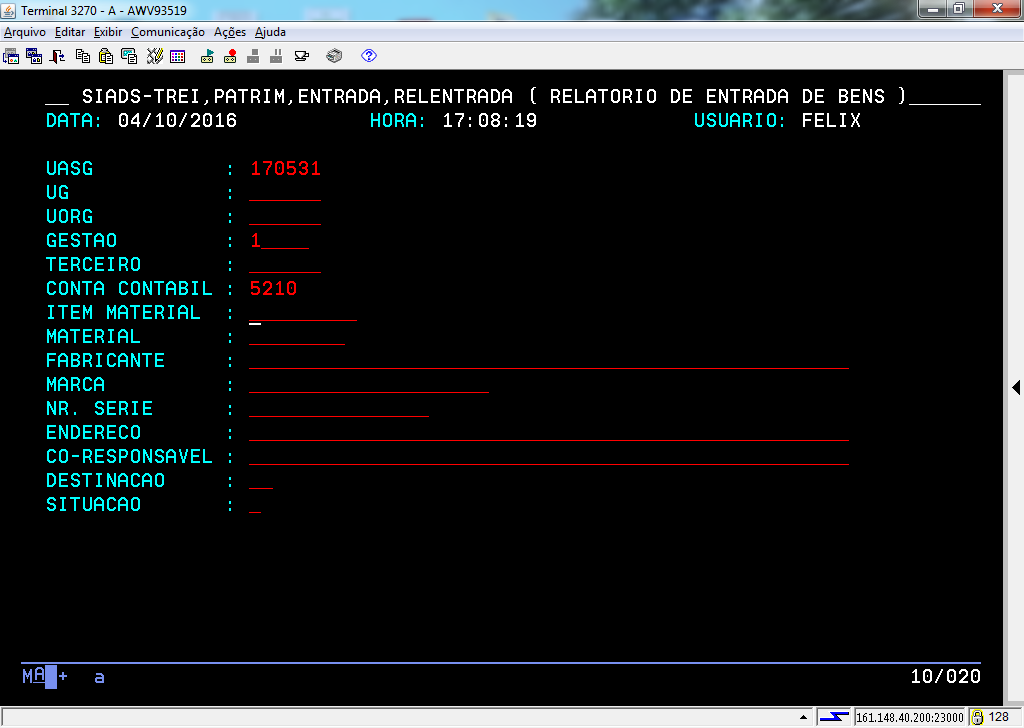Click the Copy toolbar icon
Screen dimensions: 1024x728
pyautogui.click(x=83, y=56)
